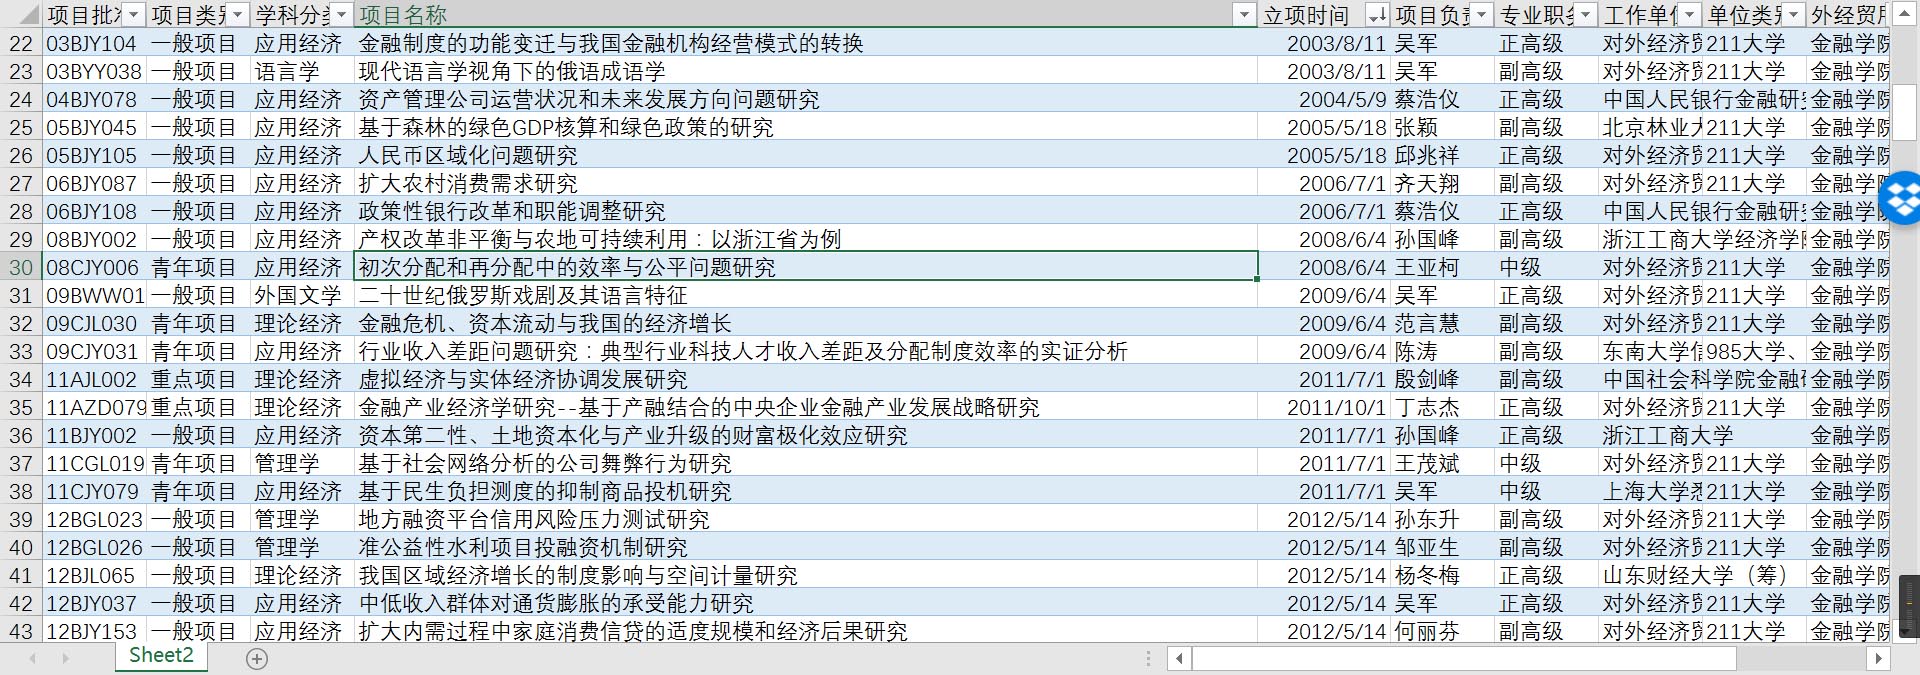Select cell 地方融资平台信用风险压力测试研究

click(x=806, y=519)
